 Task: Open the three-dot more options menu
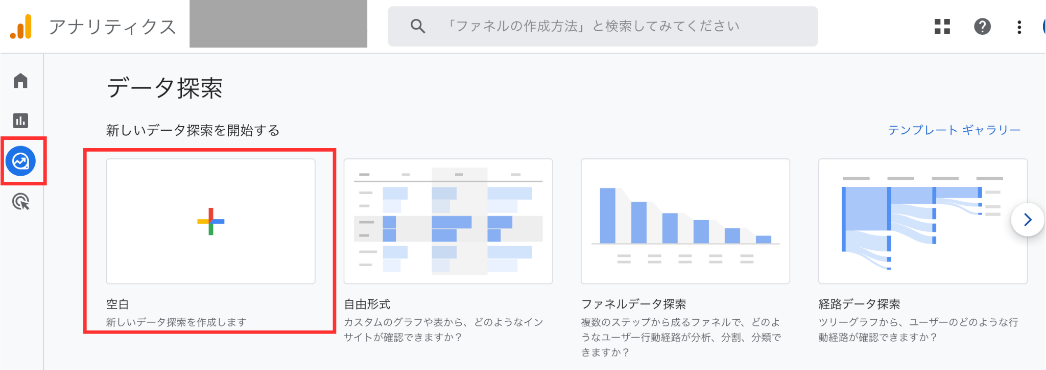pos(1019,27)
